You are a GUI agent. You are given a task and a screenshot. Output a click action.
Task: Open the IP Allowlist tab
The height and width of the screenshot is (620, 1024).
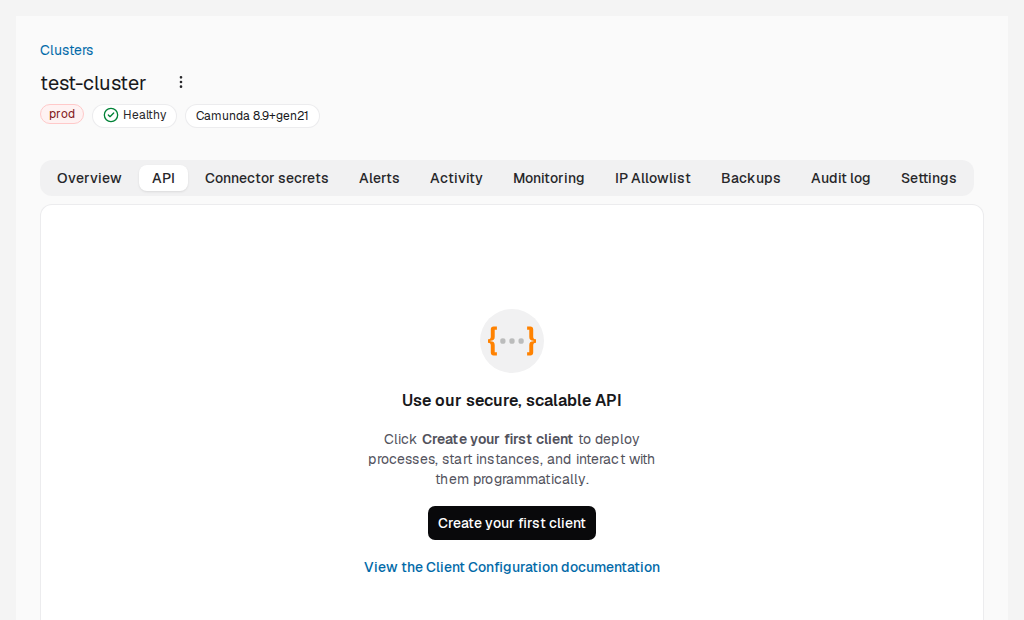(652, 178)
